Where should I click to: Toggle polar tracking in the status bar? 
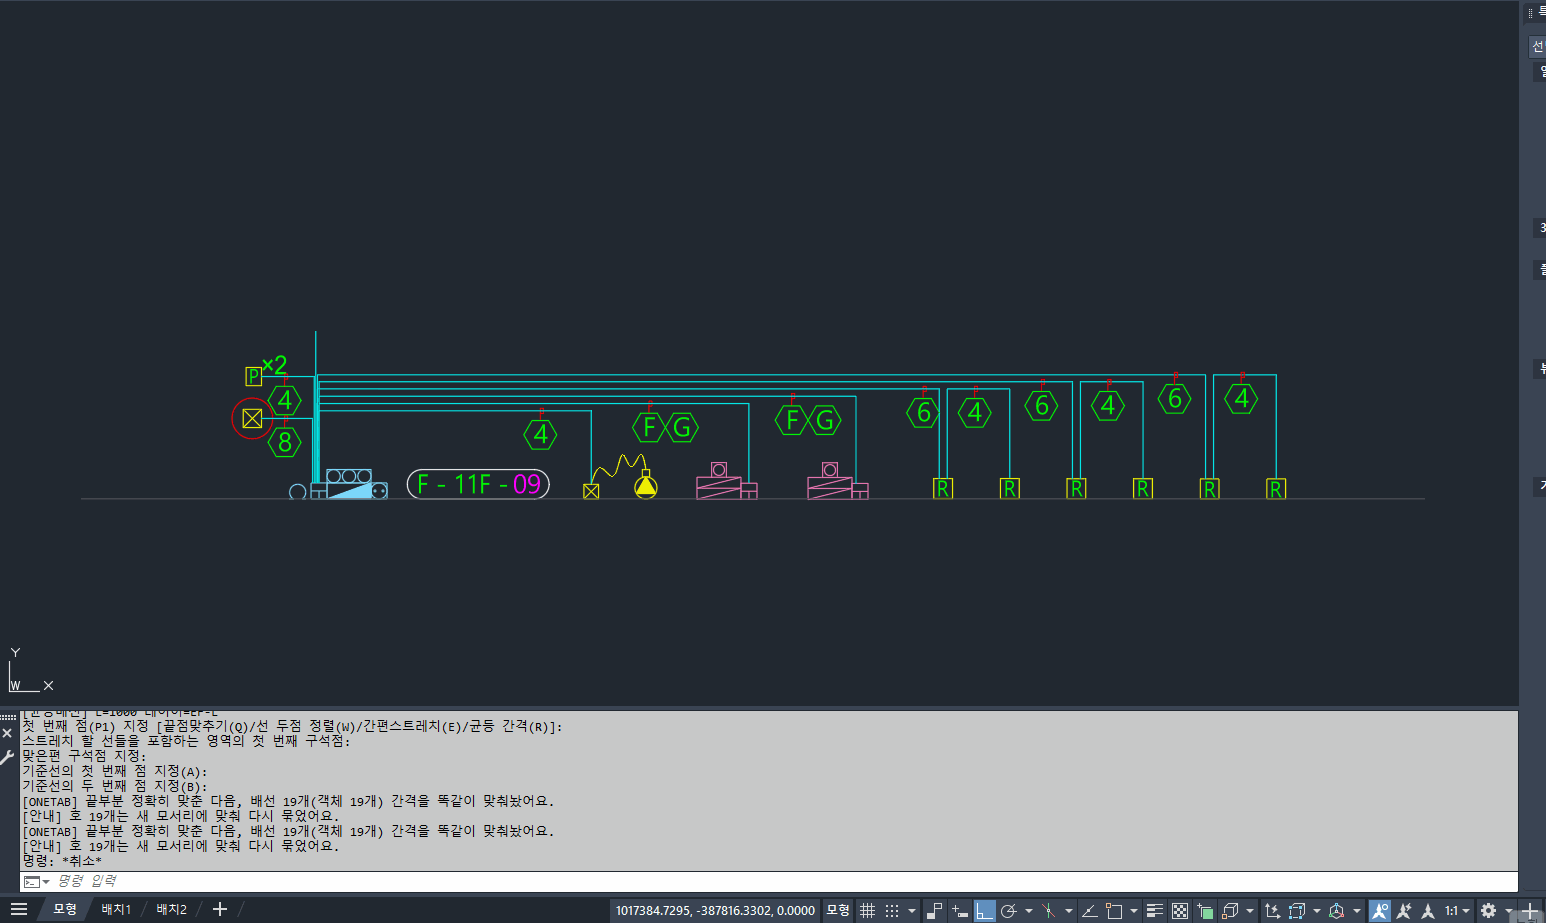coord(1009,910)
